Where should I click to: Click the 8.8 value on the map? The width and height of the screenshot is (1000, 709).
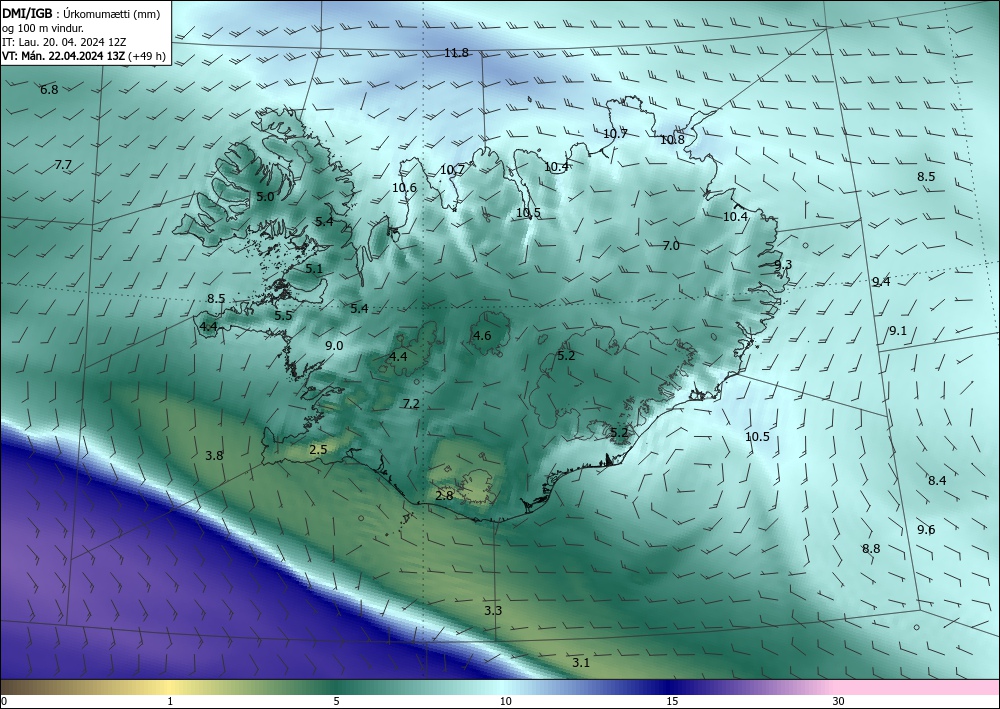(871, 549)
